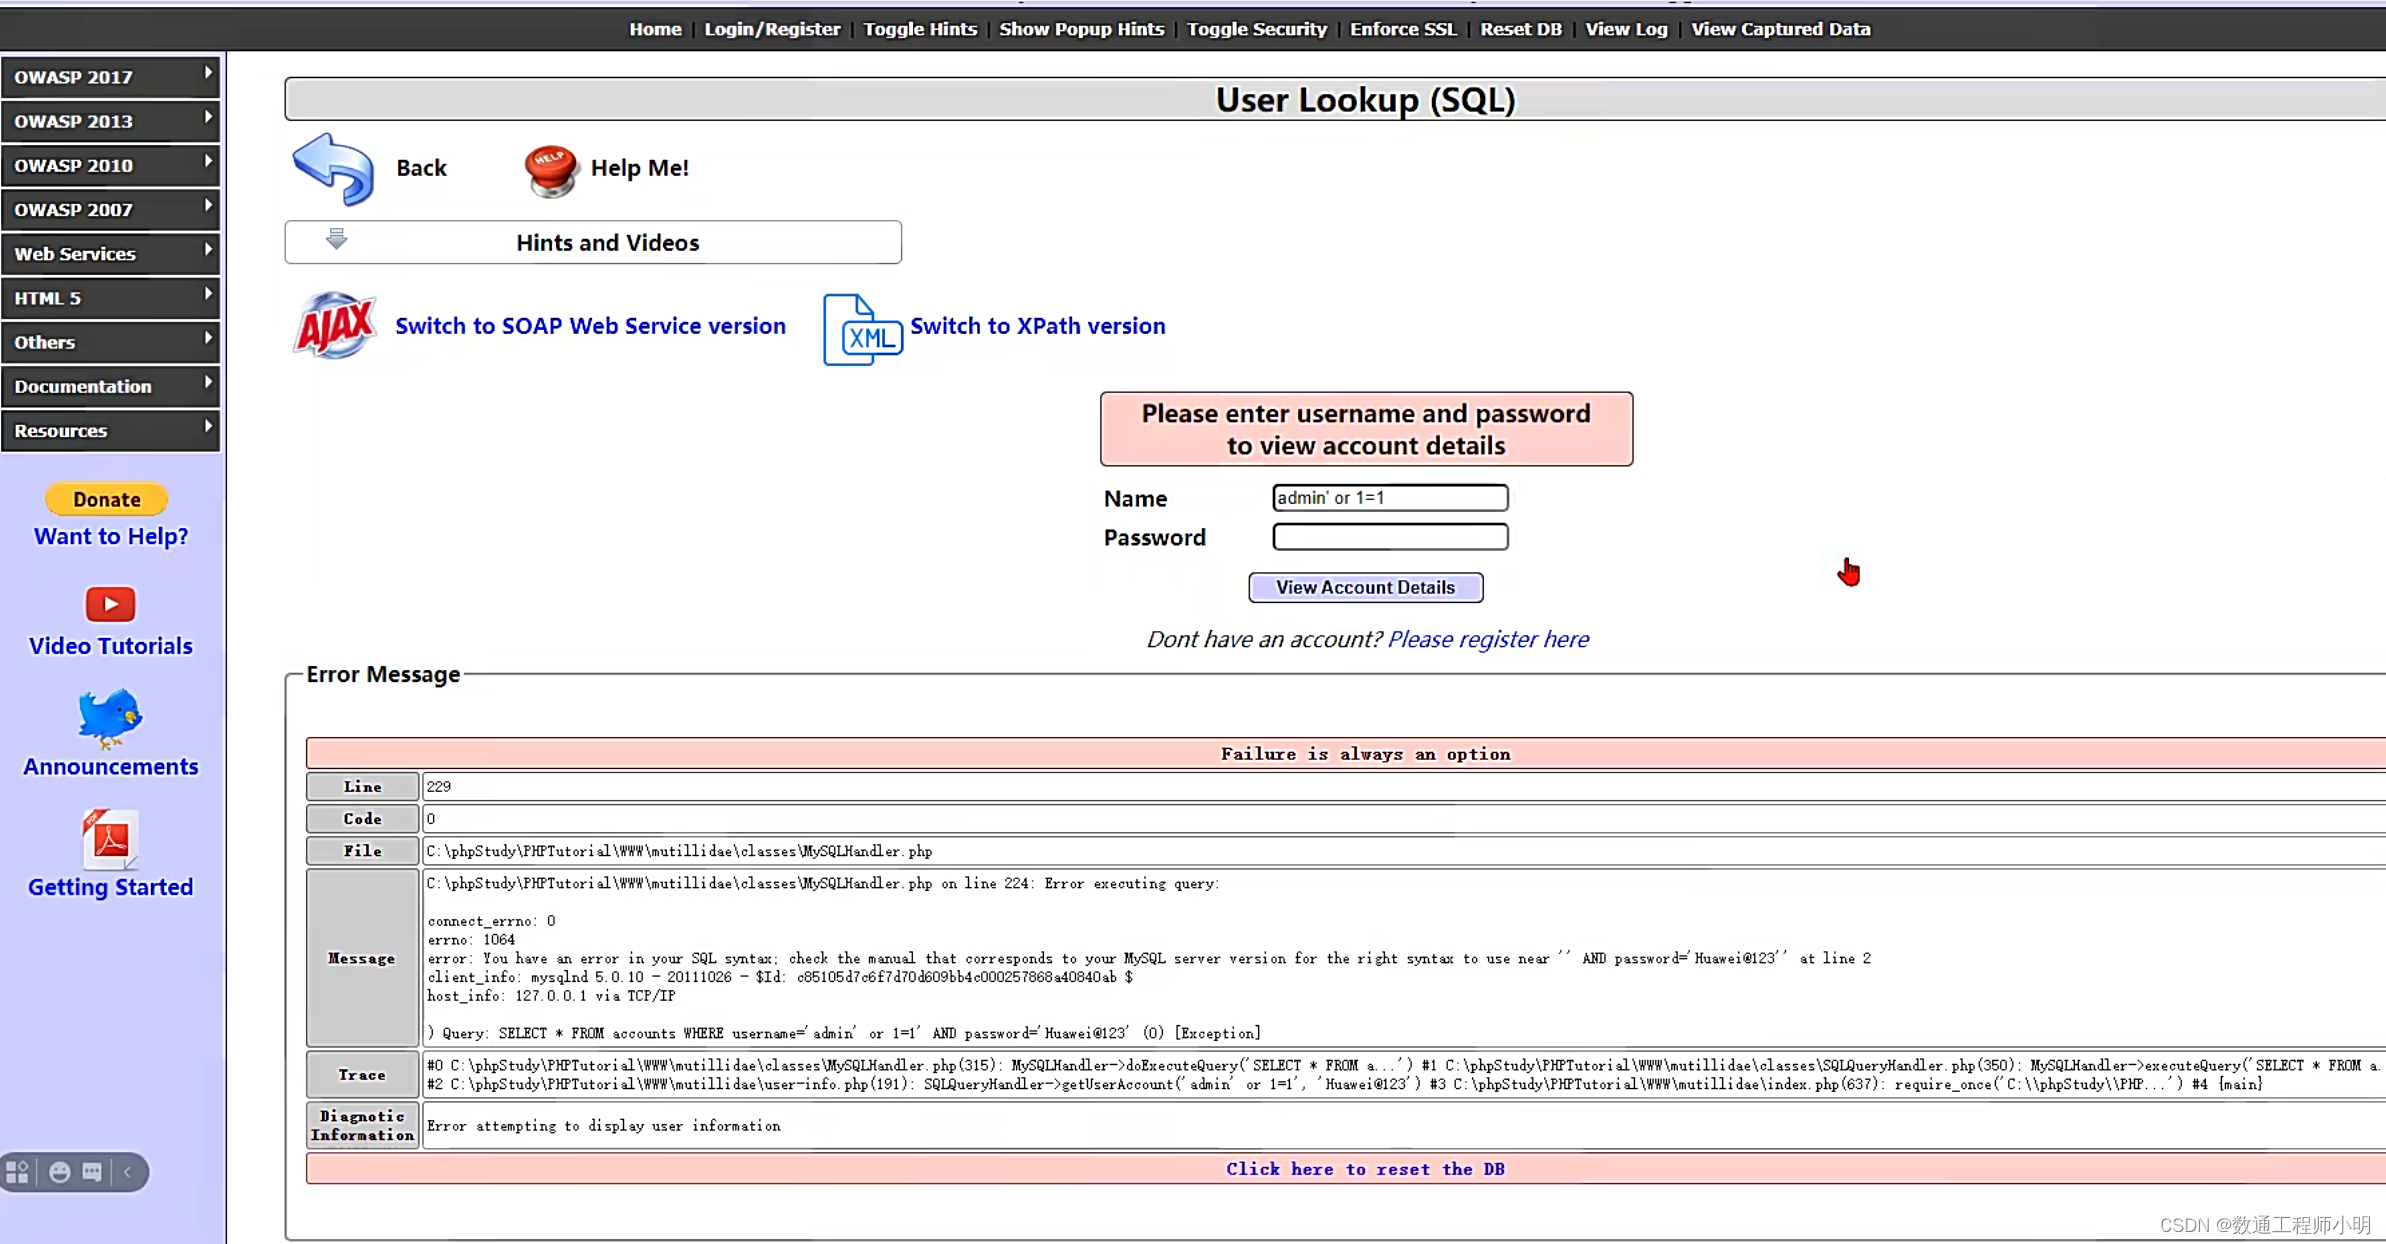Image resolution: width=2386 pixels, height=1244 pixels.
Task: Click the Announcements bird icon
Action: (x=110, y=717)
